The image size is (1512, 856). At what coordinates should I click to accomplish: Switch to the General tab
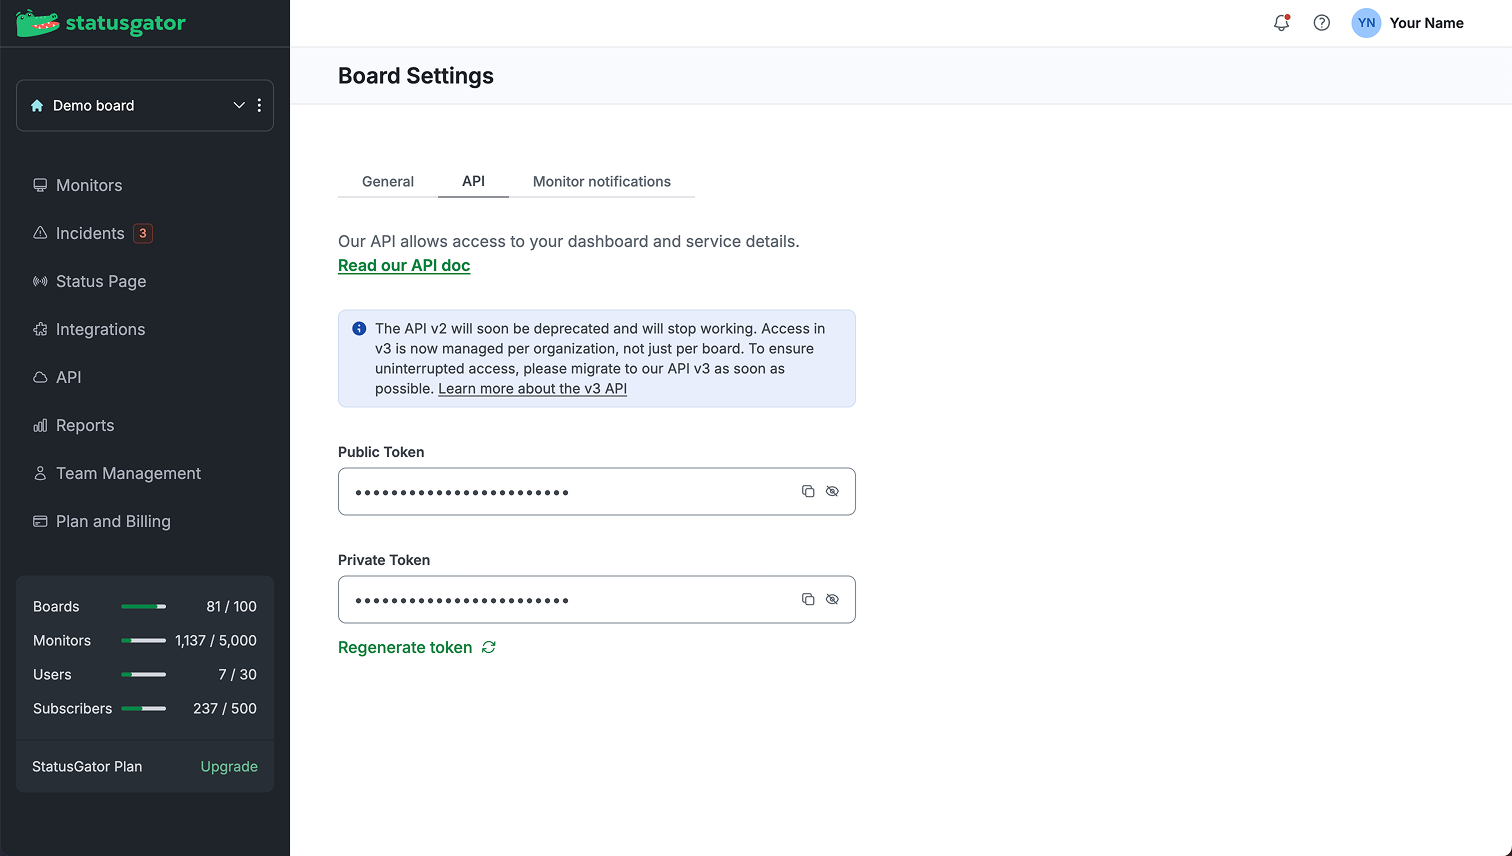pos(388,181)
